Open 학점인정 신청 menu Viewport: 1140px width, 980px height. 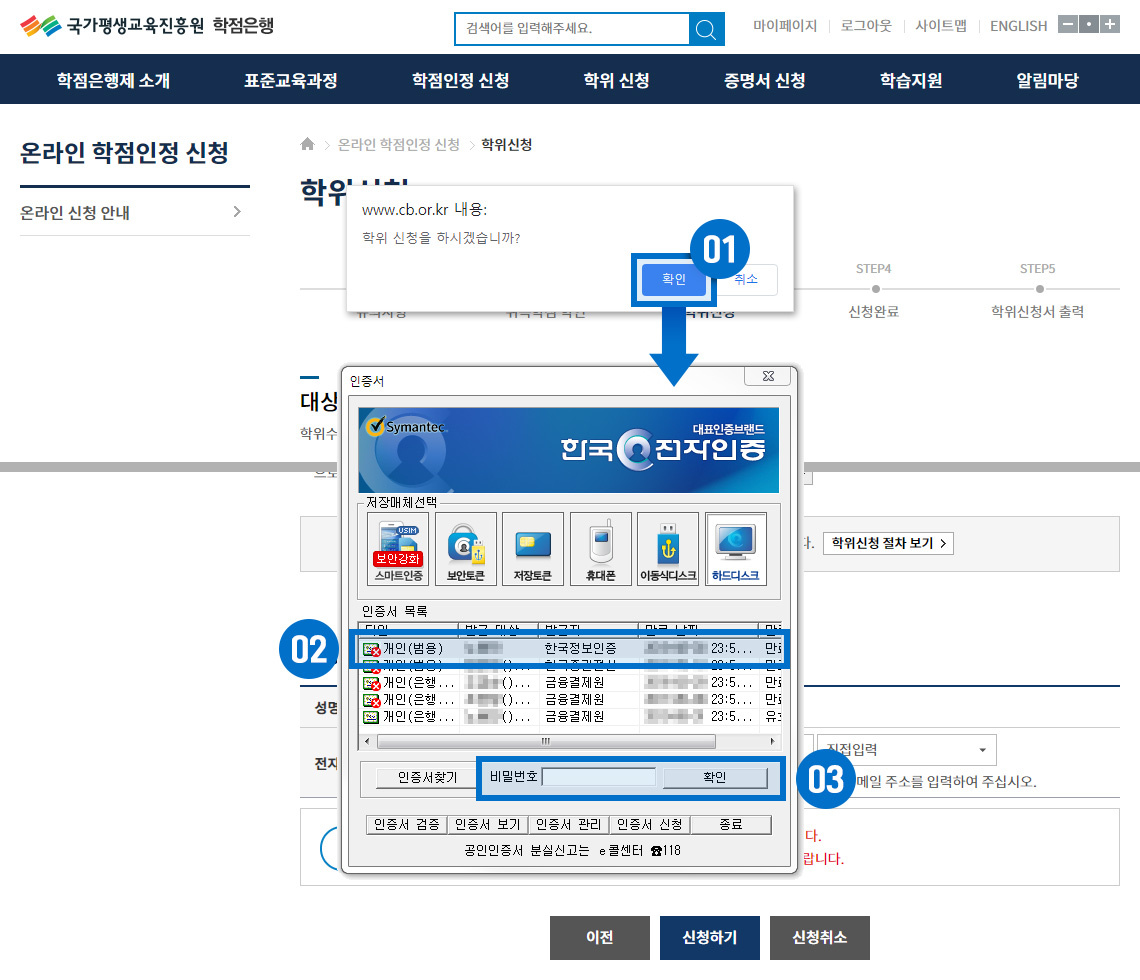point(460,80)
